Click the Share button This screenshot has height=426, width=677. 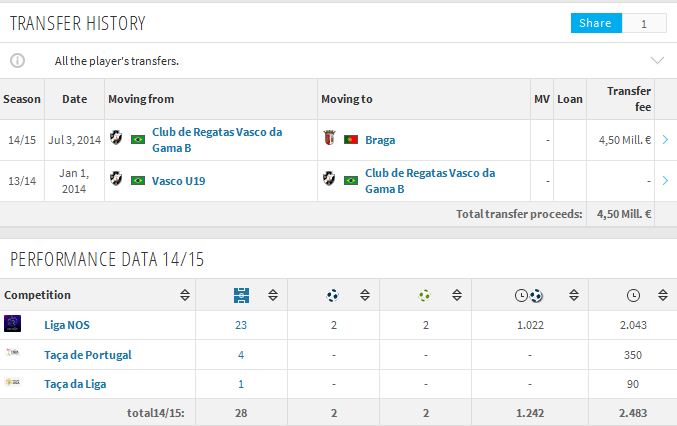click(595, 23)
